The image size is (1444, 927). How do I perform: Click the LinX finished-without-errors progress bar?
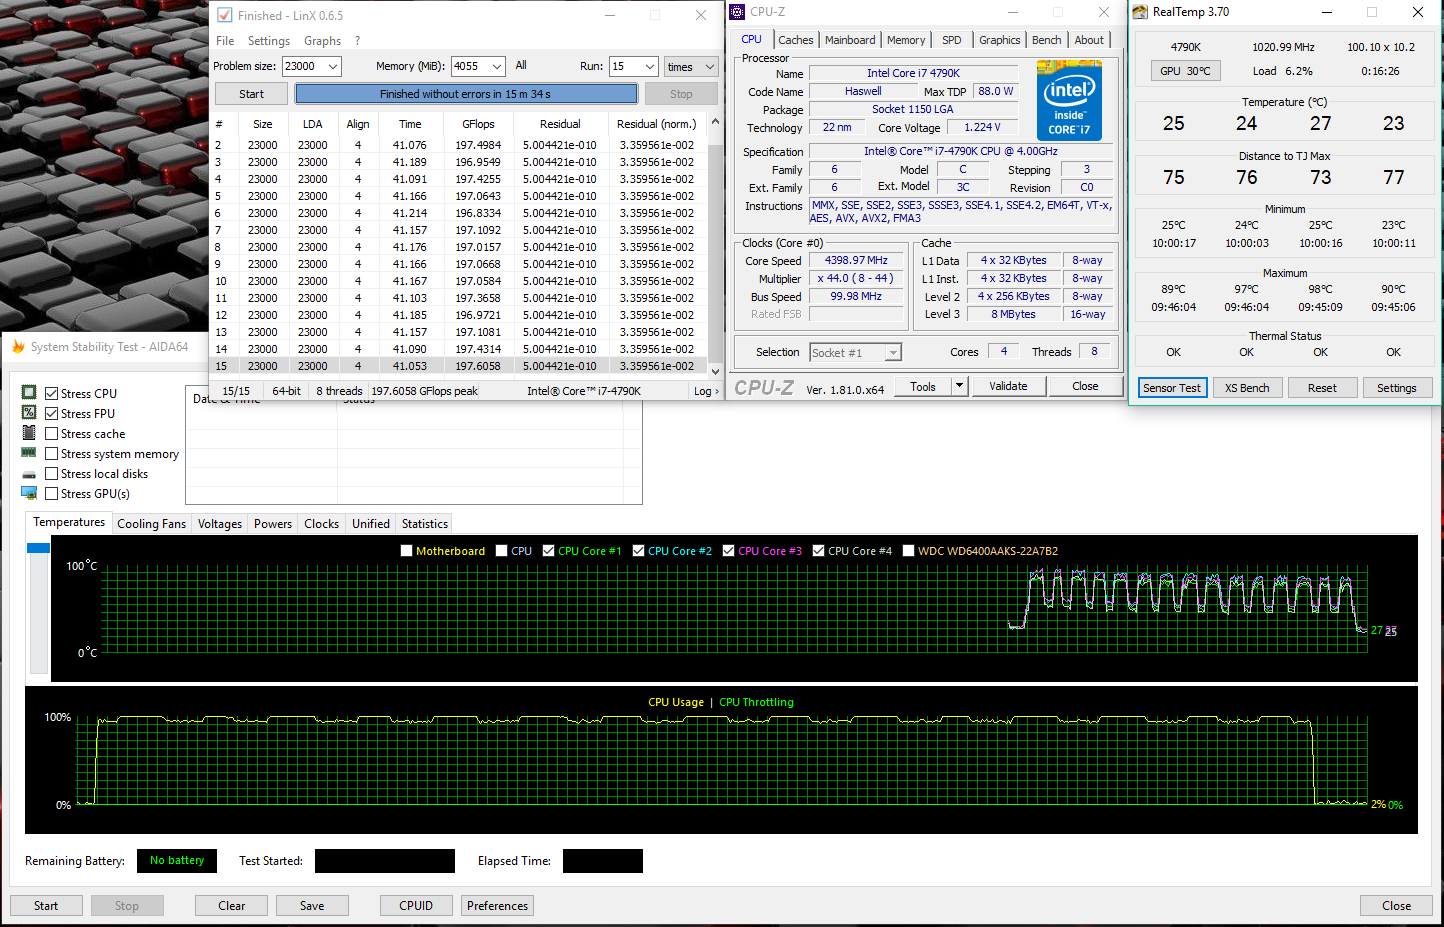(466, 94)
